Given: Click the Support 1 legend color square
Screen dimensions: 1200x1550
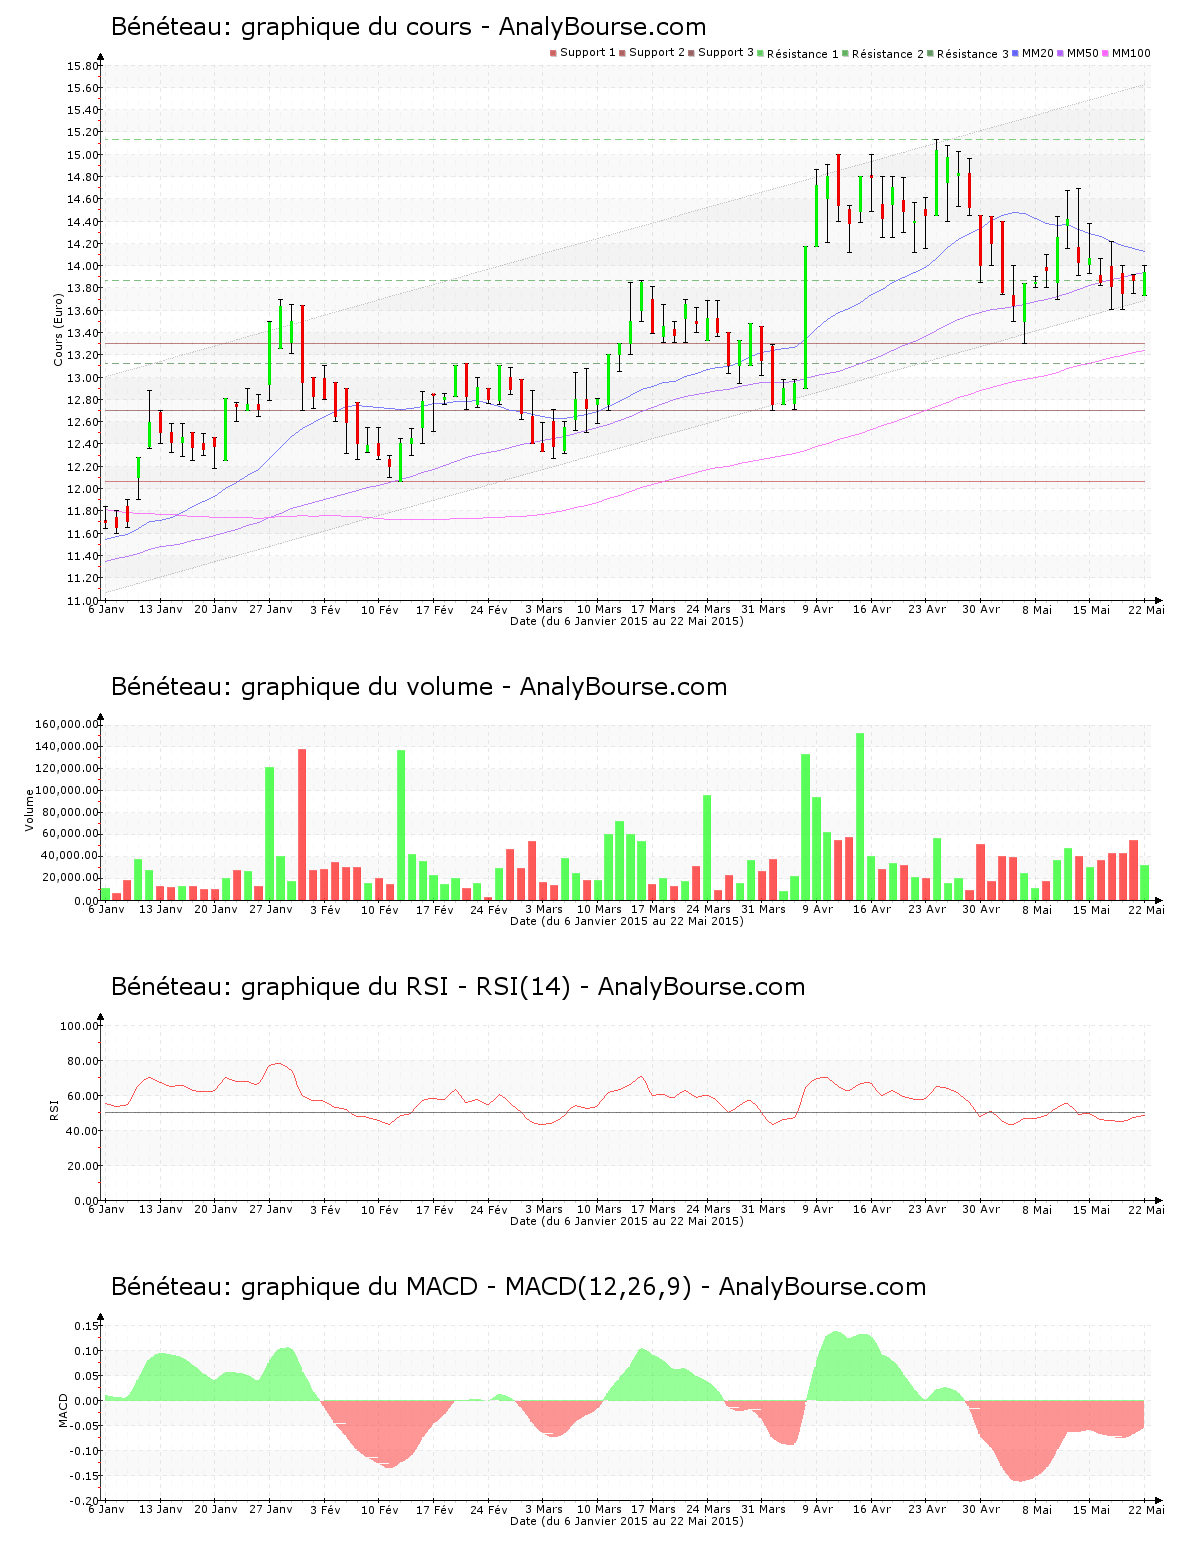Looking at the screenshot, I should coord(553,53).
